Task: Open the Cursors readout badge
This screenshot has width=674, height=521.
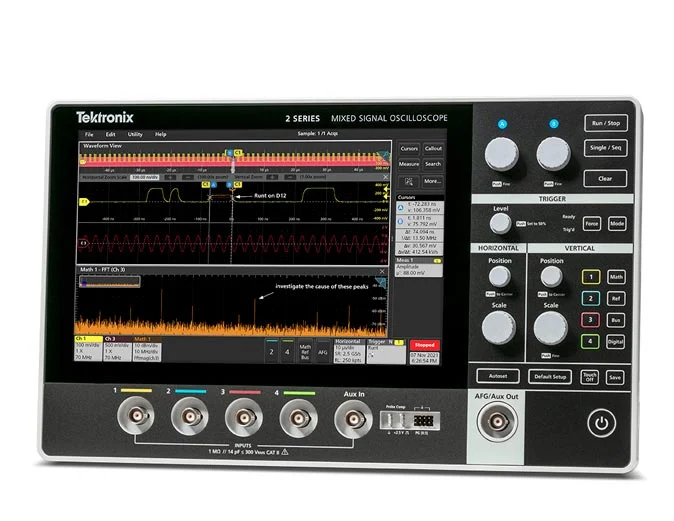Action: pos(419,224)
